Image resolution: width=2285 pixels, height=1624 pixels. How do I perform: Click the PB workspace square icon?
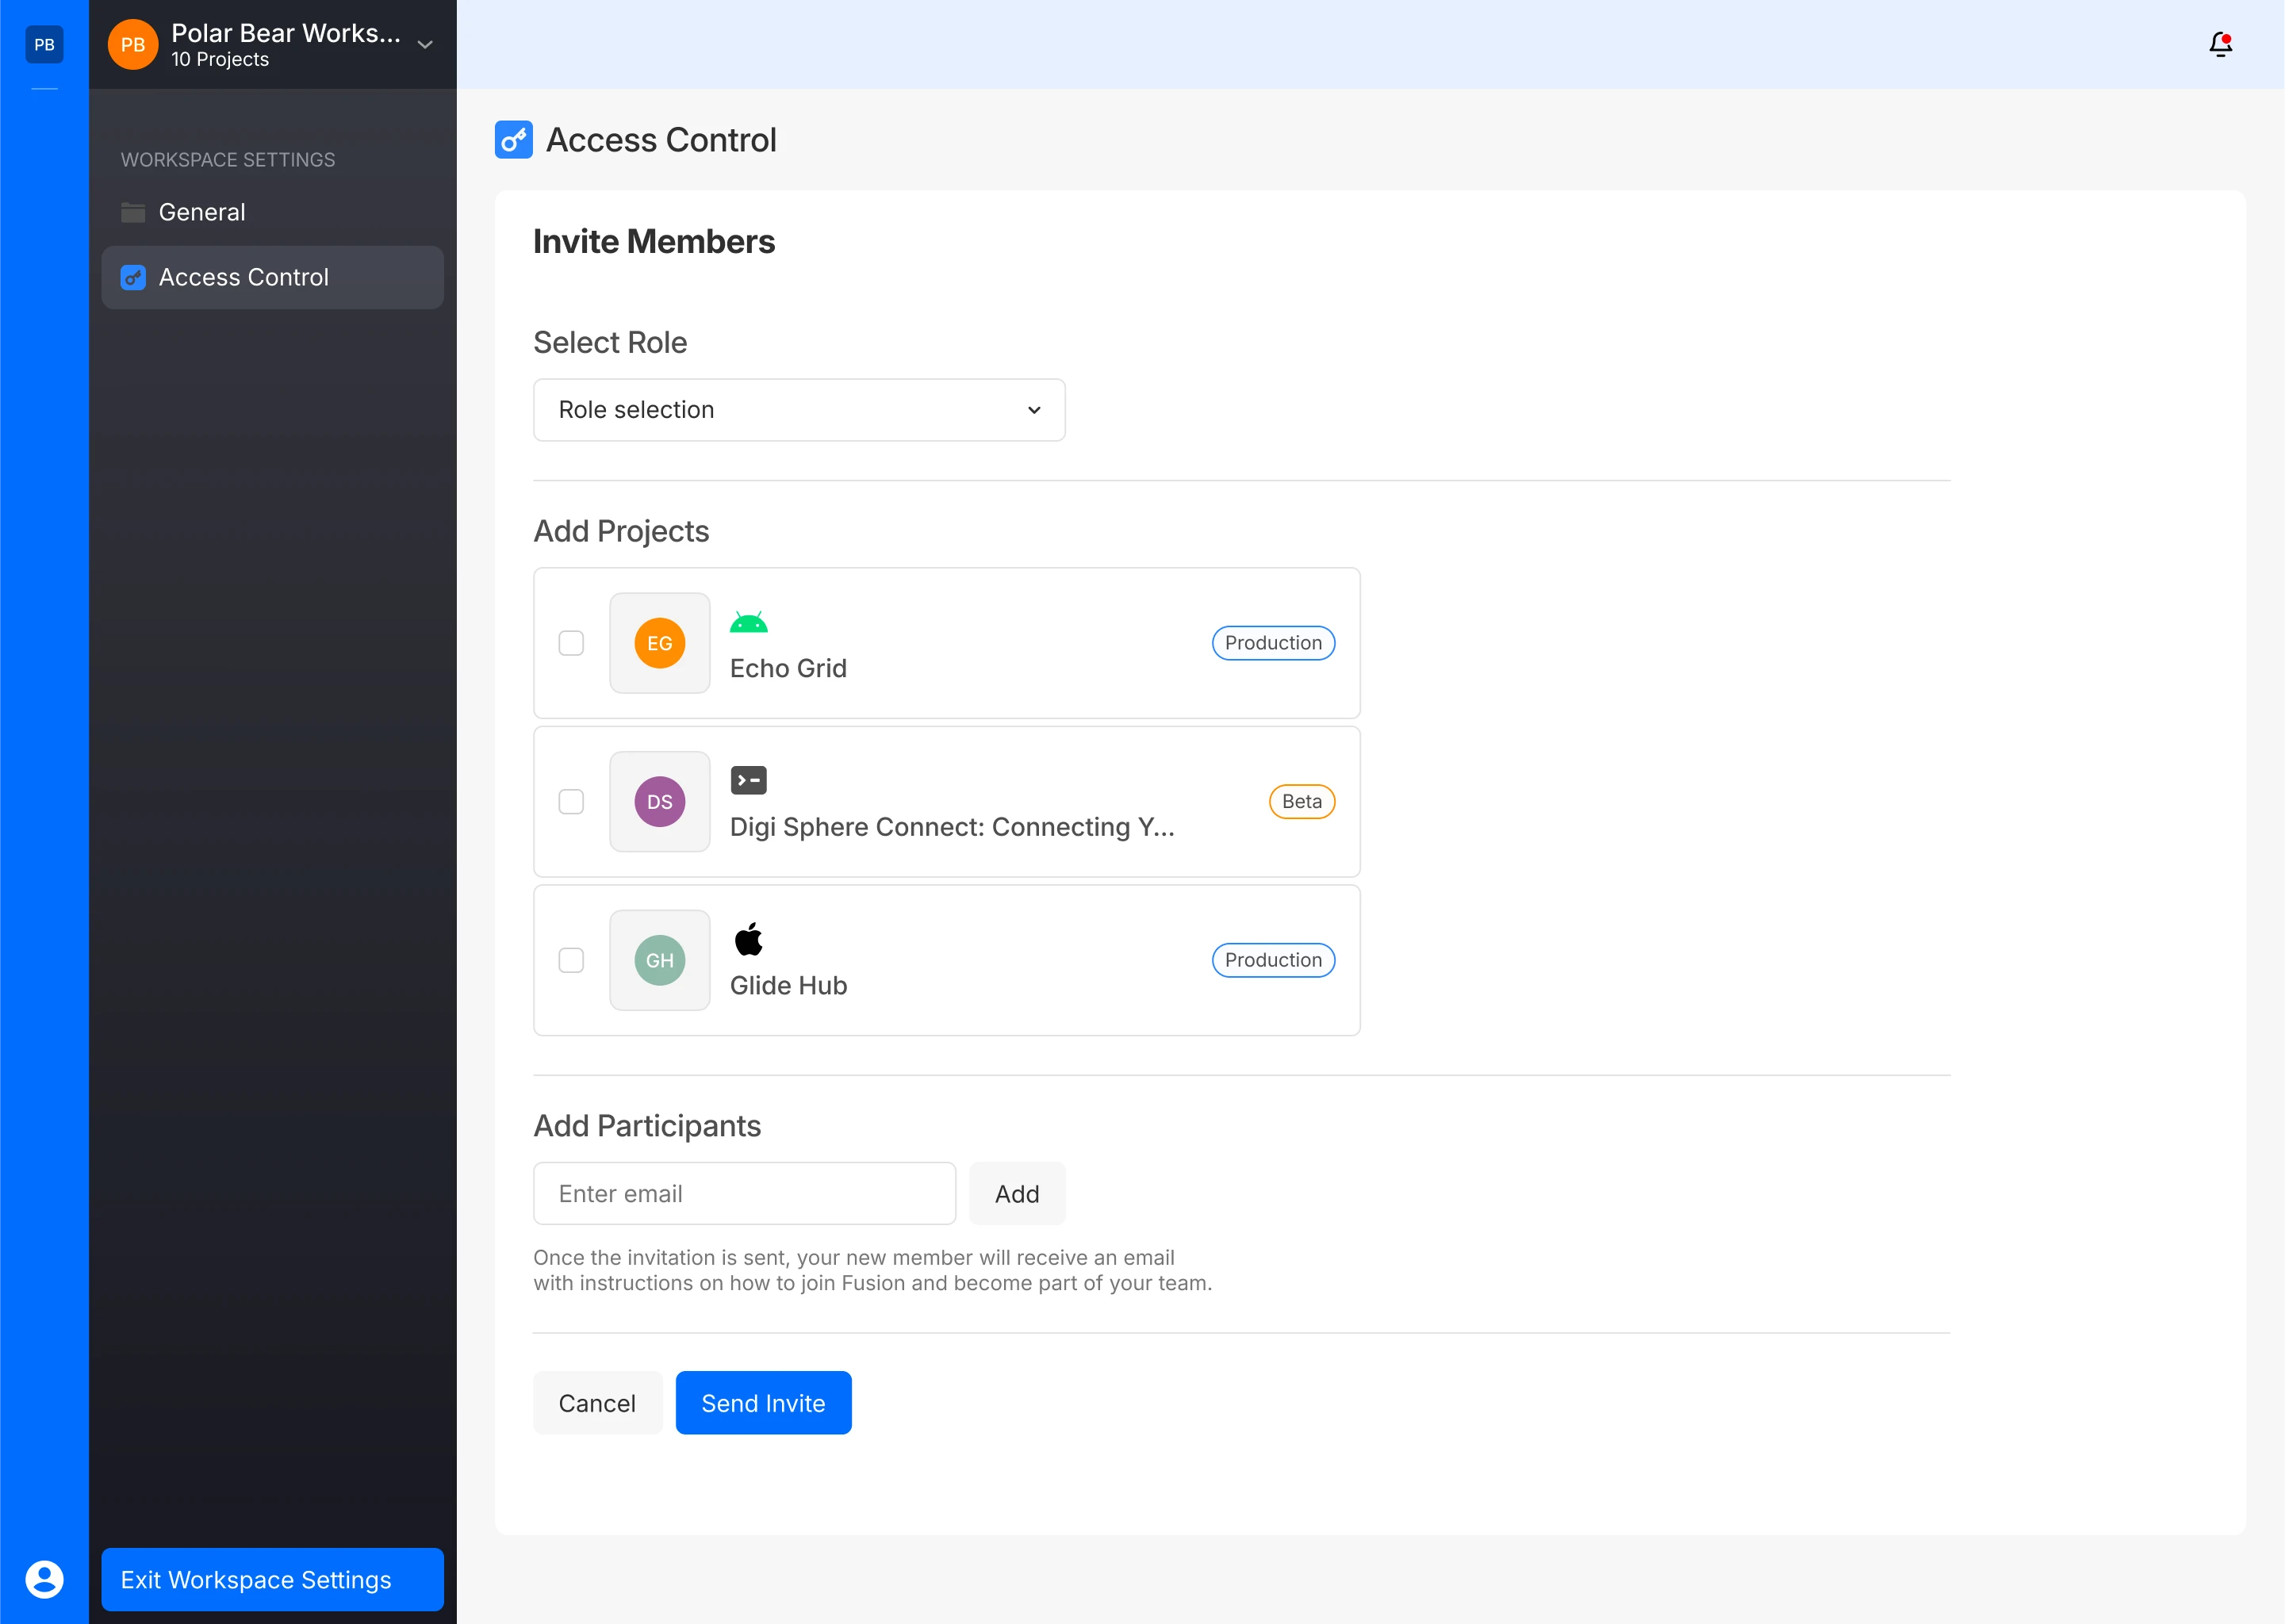(x=44, y=44)
